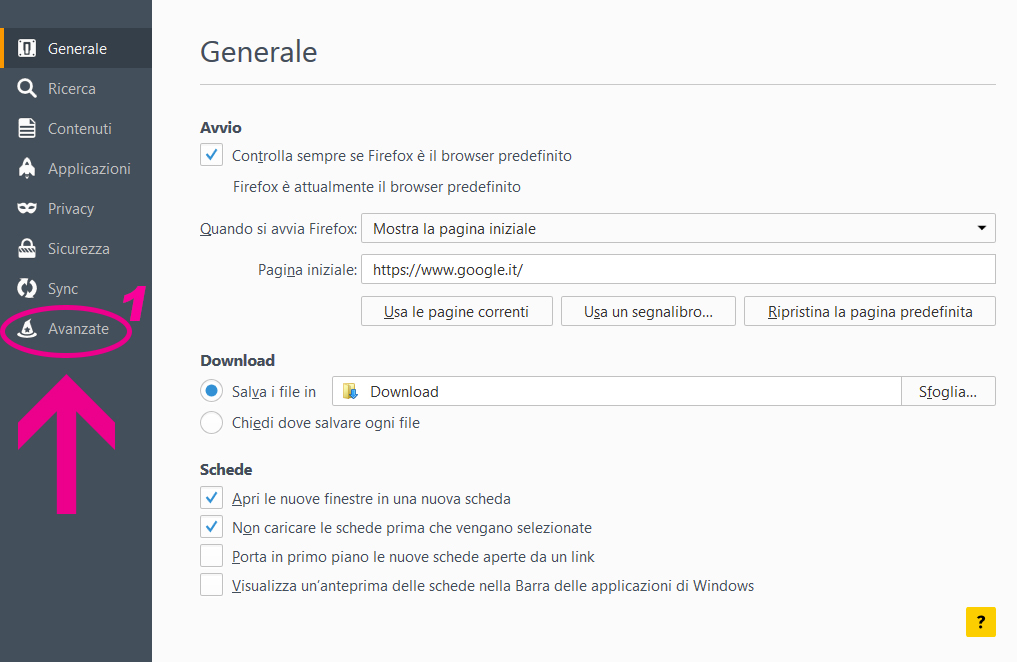Click the Generale sidebar icon

pyautogui.click(x=27, y=48)
